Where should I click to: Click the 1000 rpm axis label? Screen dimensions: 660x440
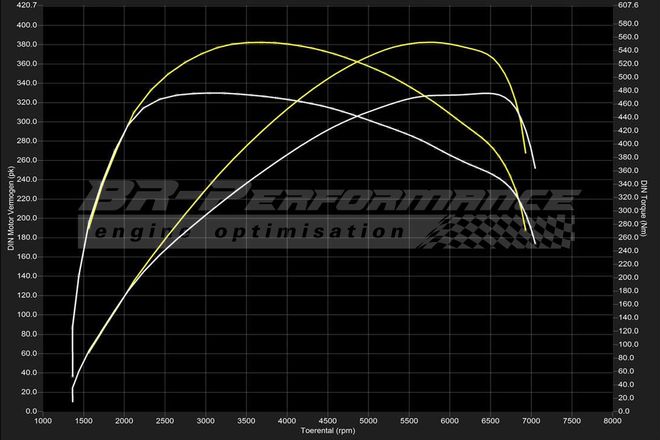pyautogui.click(x=43, y=421)
